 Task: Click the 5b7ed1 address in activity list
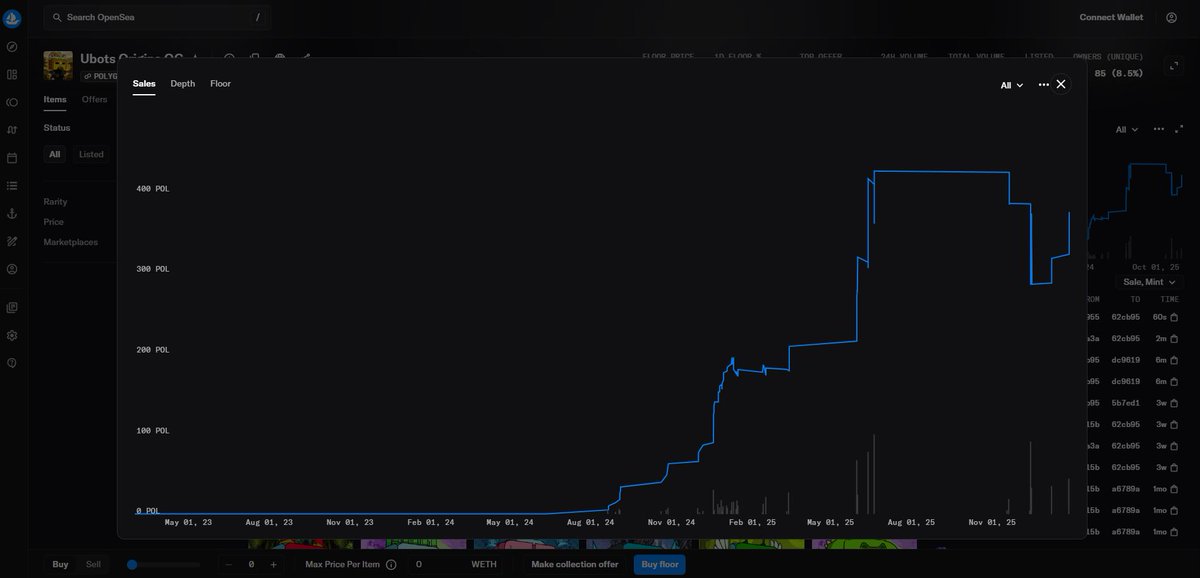point(1125,404)
